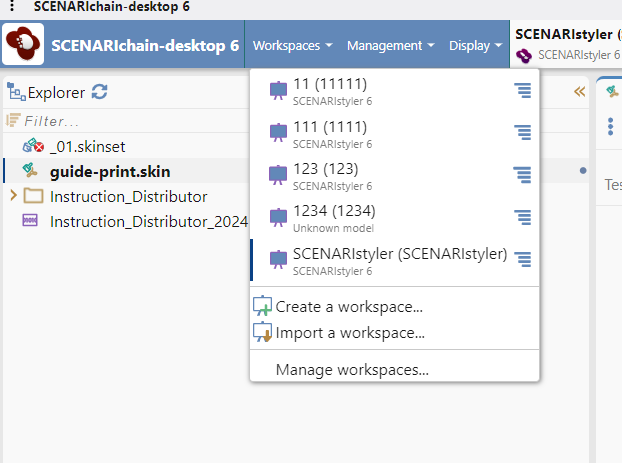This screenshot has width=622, height=463.
Task: Refresh the Explorer panel
Action: 99,92
